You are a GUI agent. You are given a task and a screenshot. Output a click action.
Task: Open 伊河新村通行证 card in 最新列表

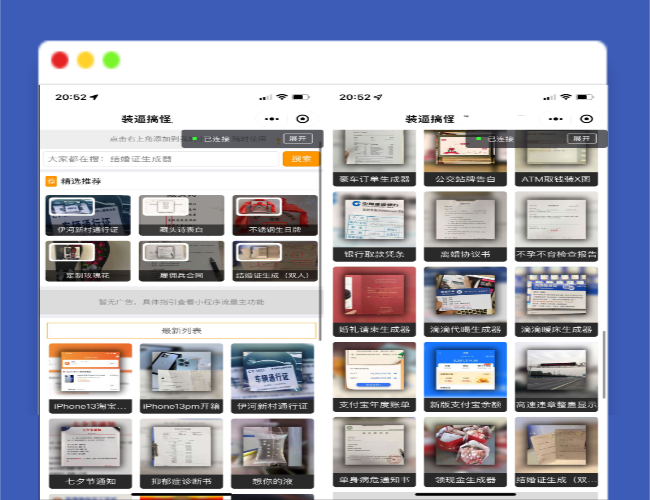click(272, 379)
